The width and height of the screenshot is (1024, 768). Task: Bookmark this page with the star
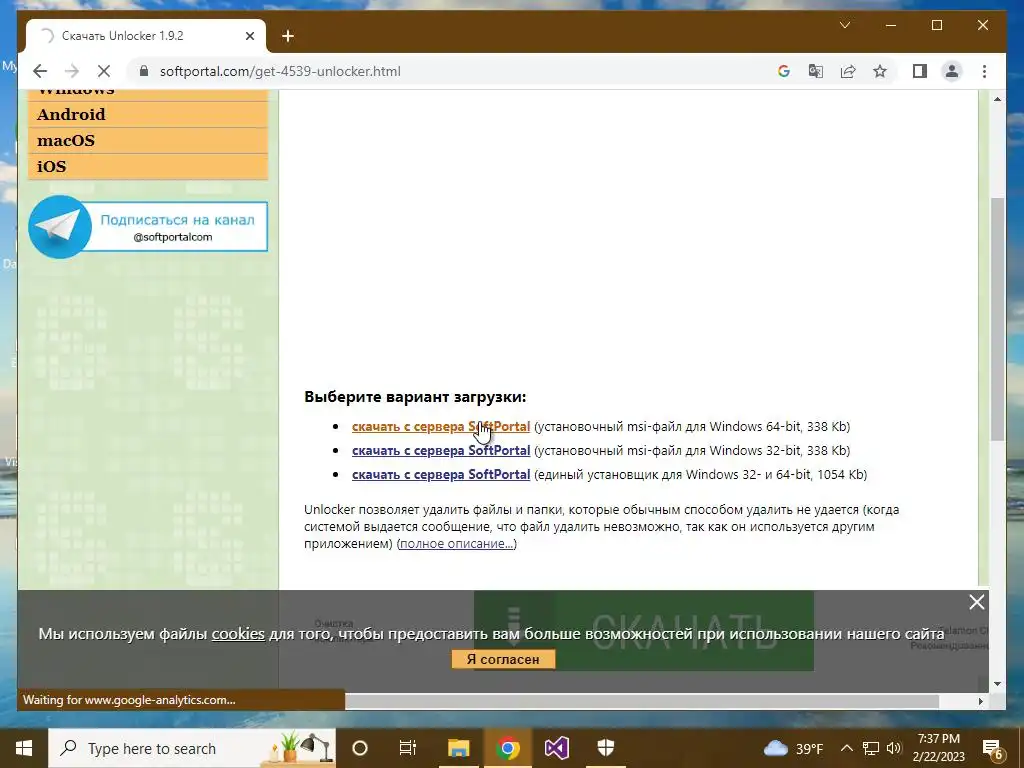pos(880,71)
